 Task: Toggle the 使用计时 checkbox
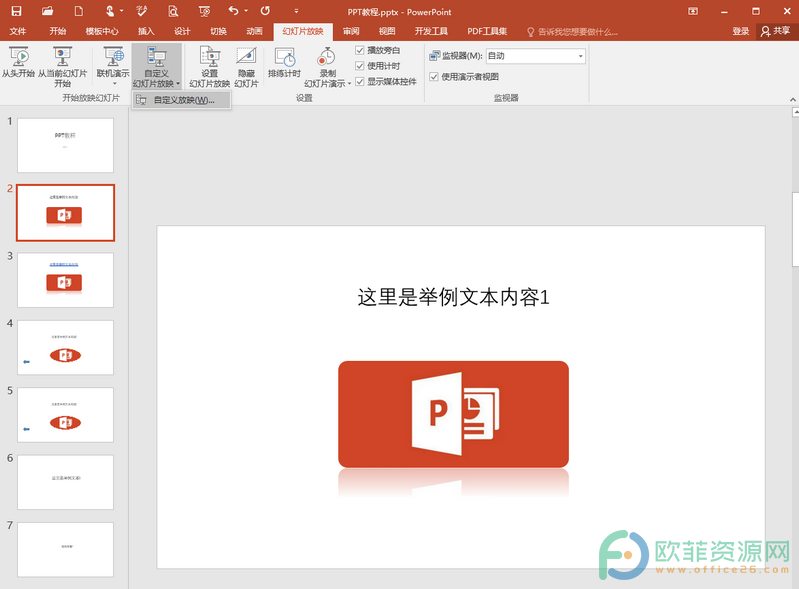pyautogui.click(x=360, y=66)
